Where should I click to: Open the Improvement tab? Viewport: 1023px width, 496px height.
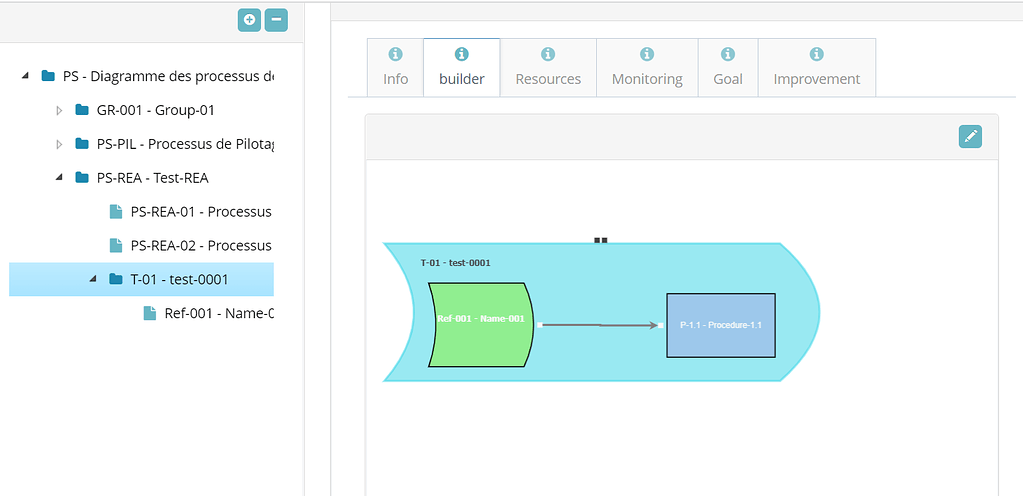click(816, 68)
